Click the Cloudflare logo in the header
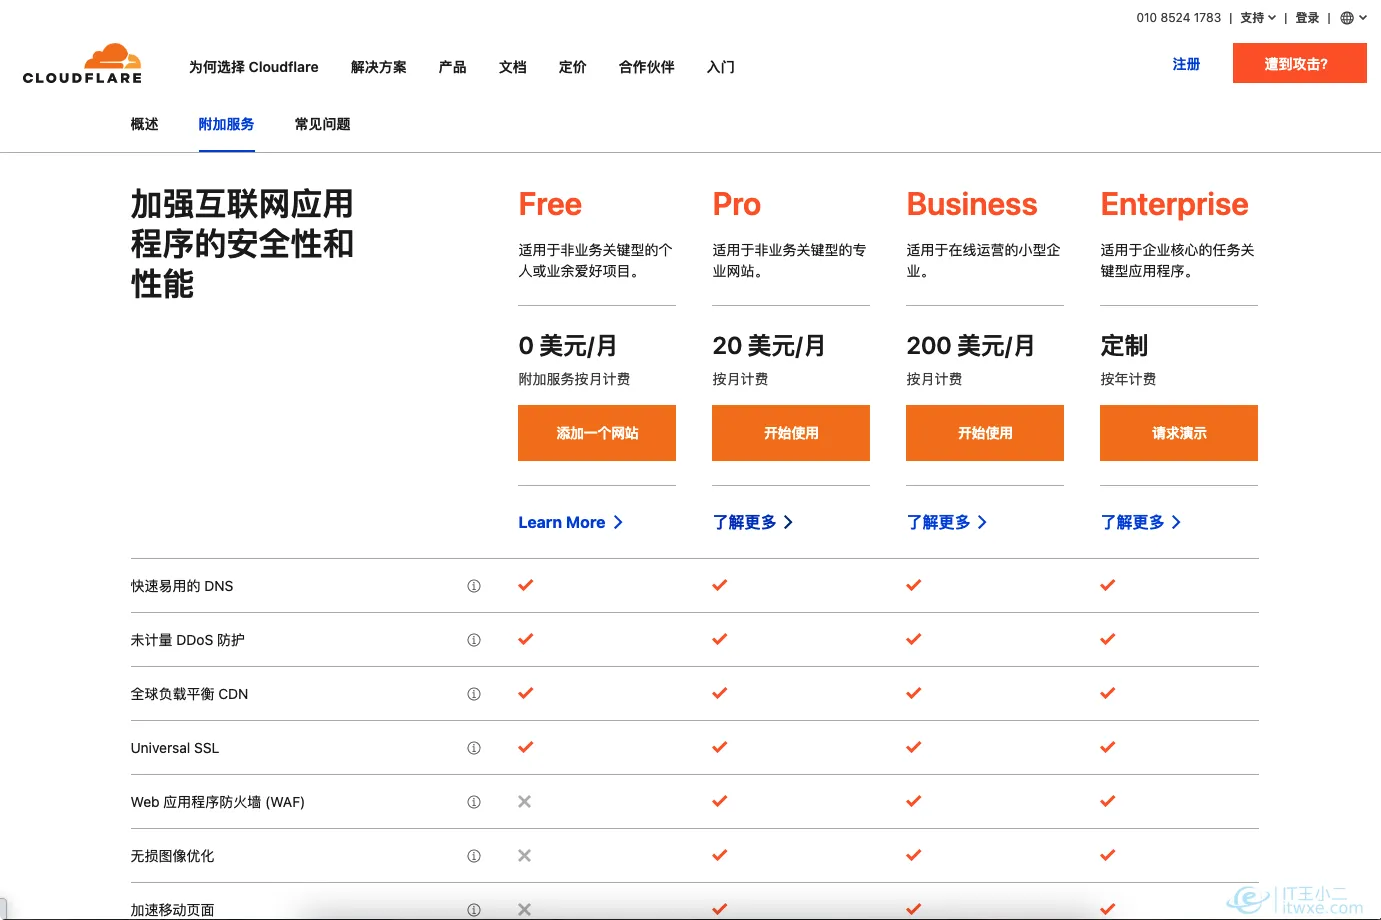 point(82,62)
